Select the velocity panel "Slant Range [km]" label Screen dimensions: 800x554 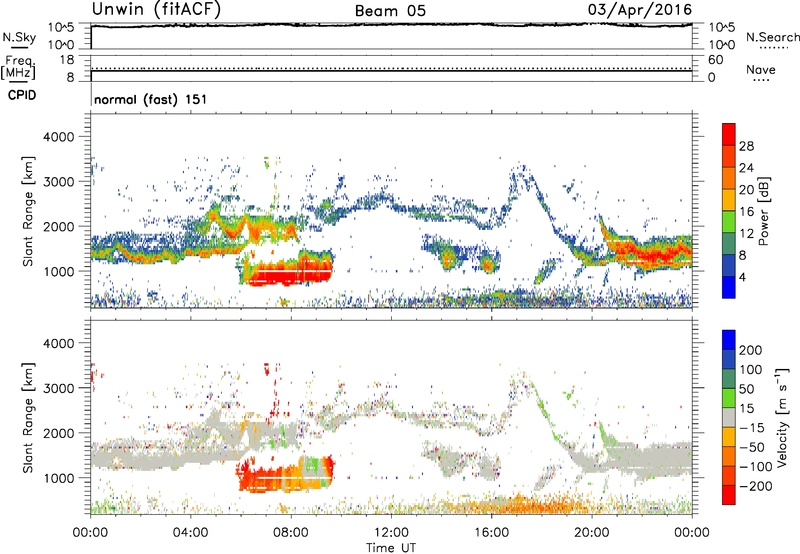[28, 418]
